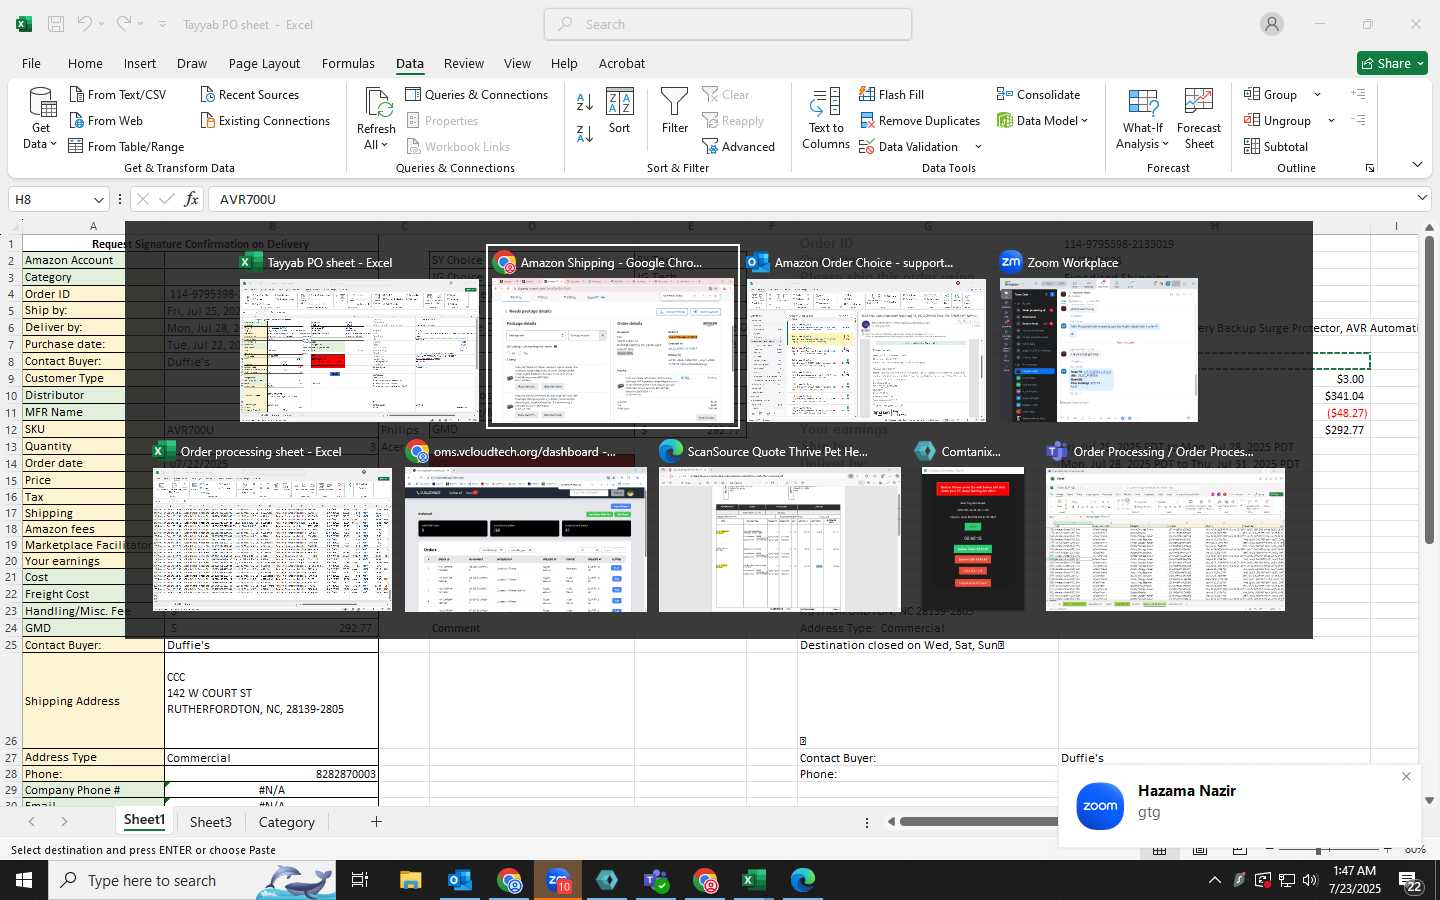Screen dimensions: 1440x900
Task: Sort Z to A descending
Action: pos(585,134)
